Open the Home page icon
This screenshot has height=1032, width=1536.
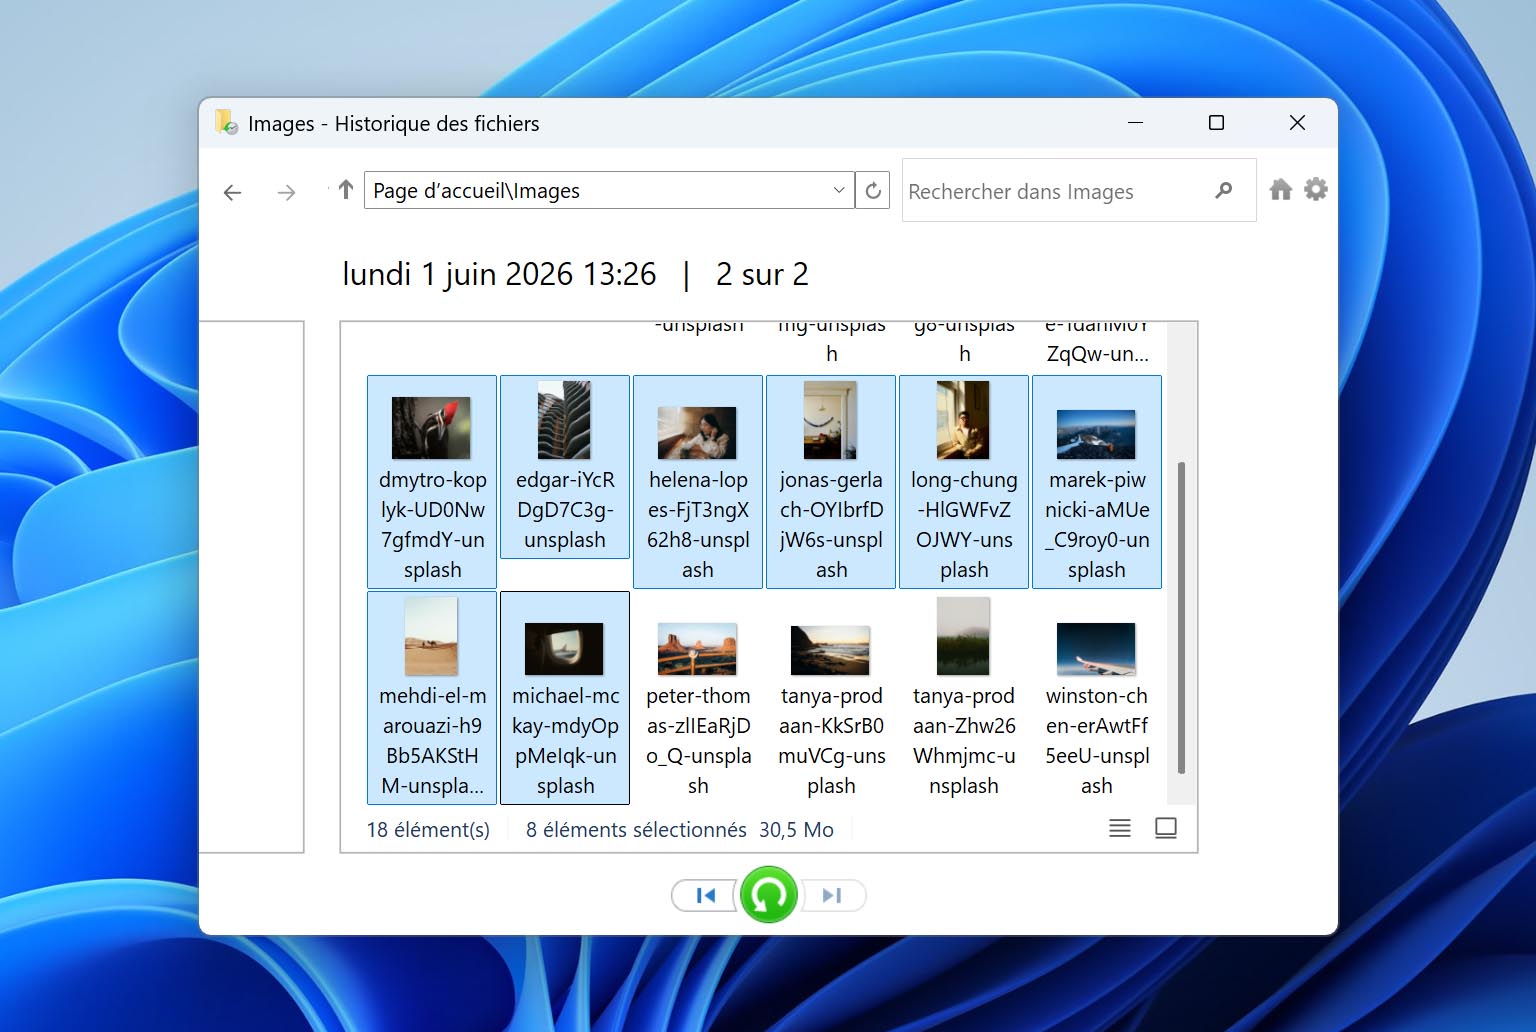(x=1280, y=190)
